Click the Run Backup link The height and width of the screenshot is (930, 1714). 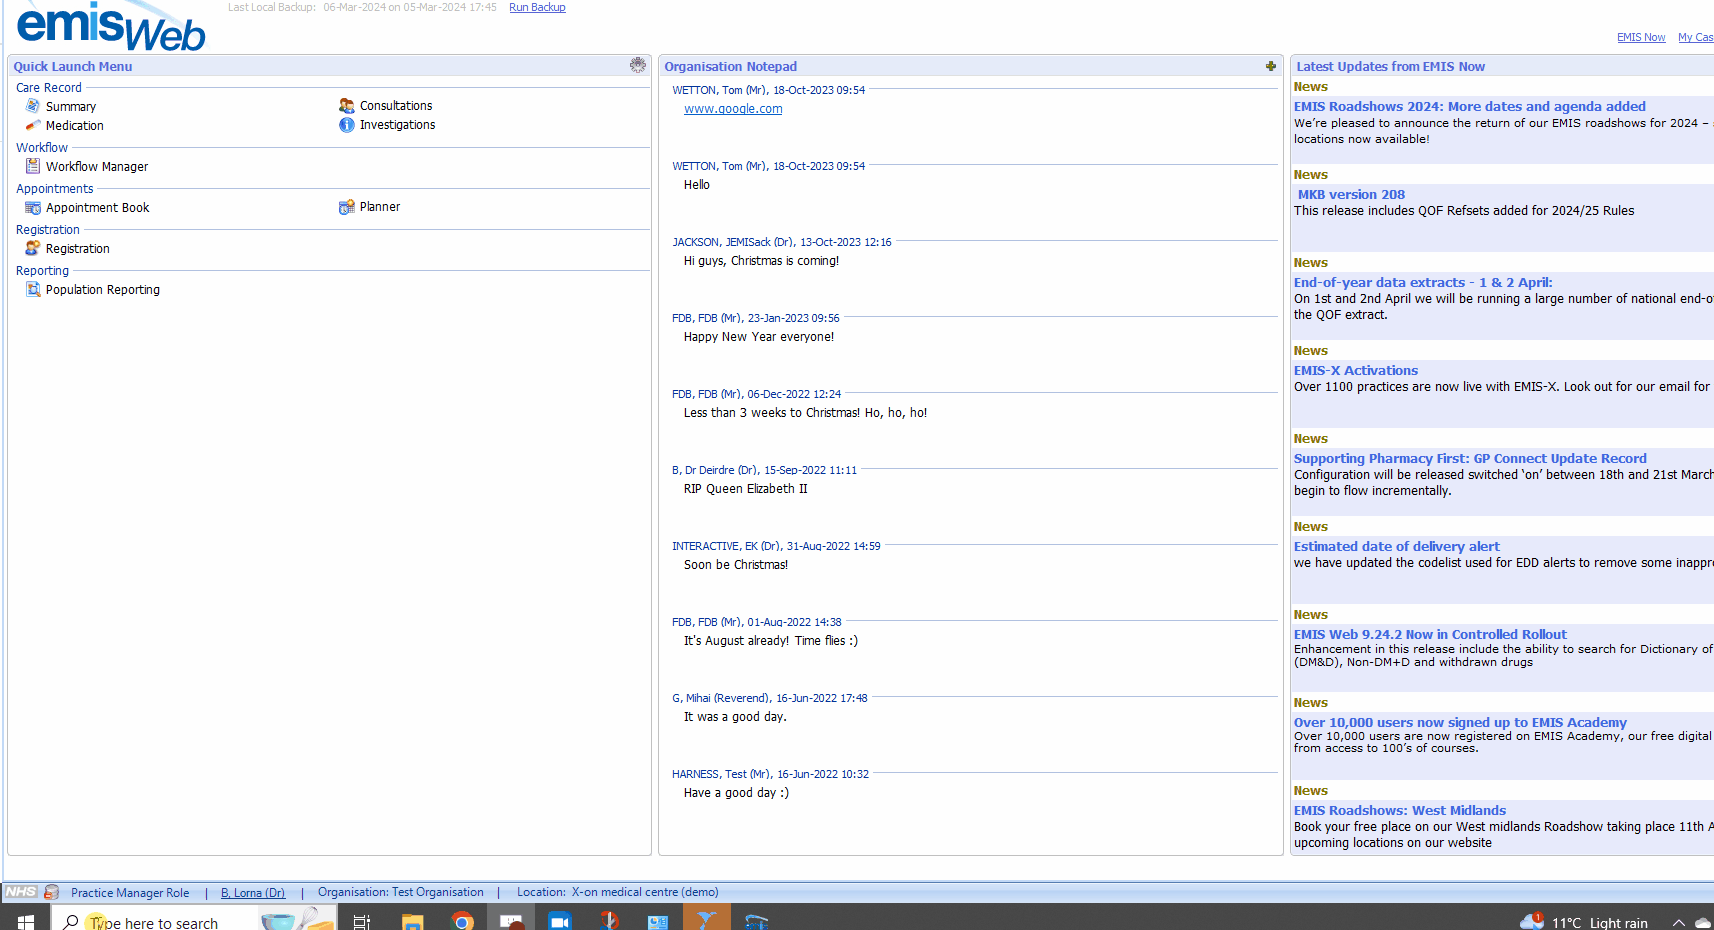(x=537, y=7)
